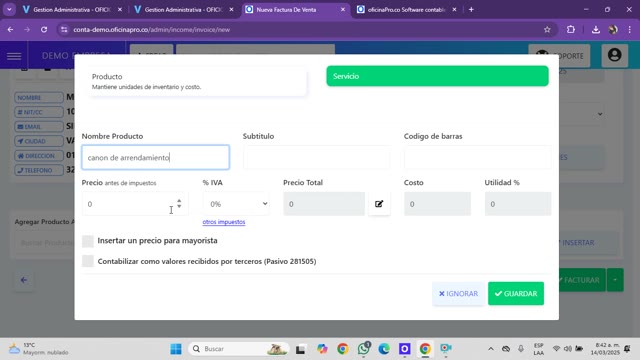Click the Precio Total field
Screen dimensions: 640x360
click(x=324, y=204)
